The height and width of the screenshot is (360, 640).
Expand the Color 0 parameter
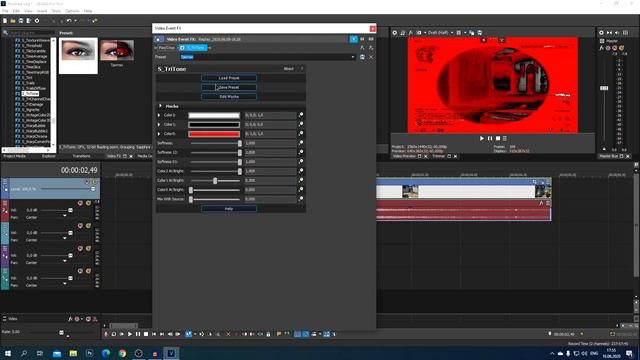[x=159, y=134]
